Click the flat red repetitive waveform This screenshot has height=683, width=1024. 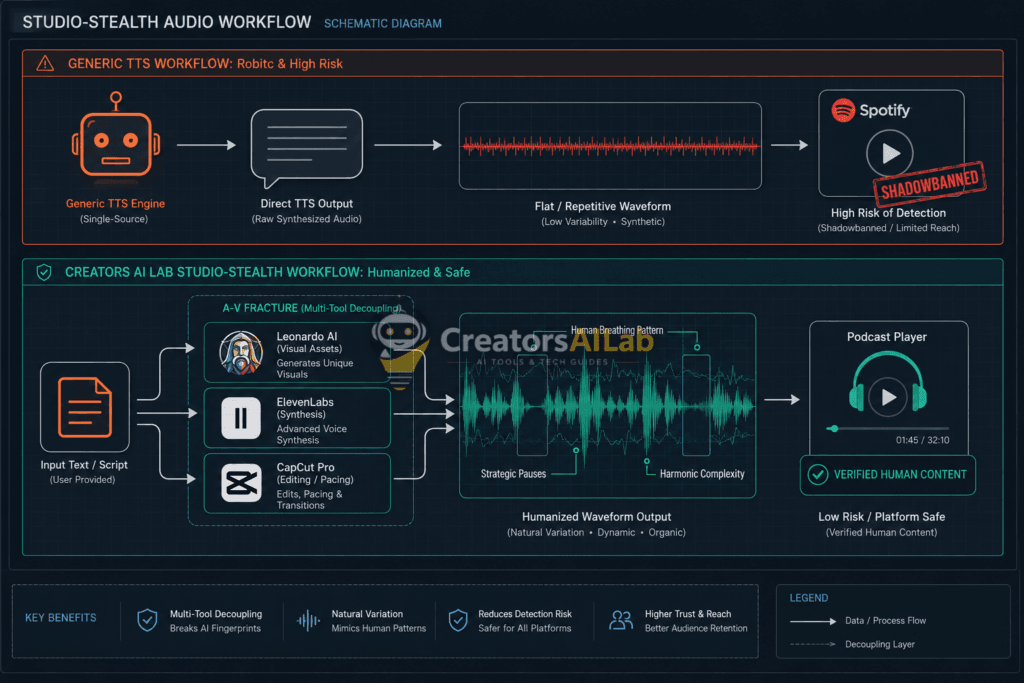[610, 146]
